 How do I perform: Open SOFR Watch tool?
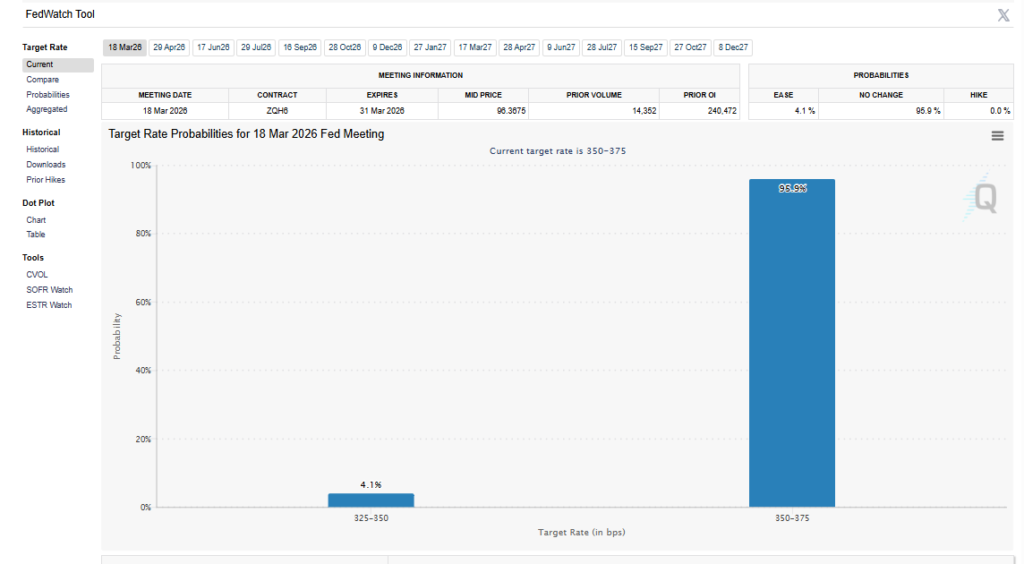point(49,290)
